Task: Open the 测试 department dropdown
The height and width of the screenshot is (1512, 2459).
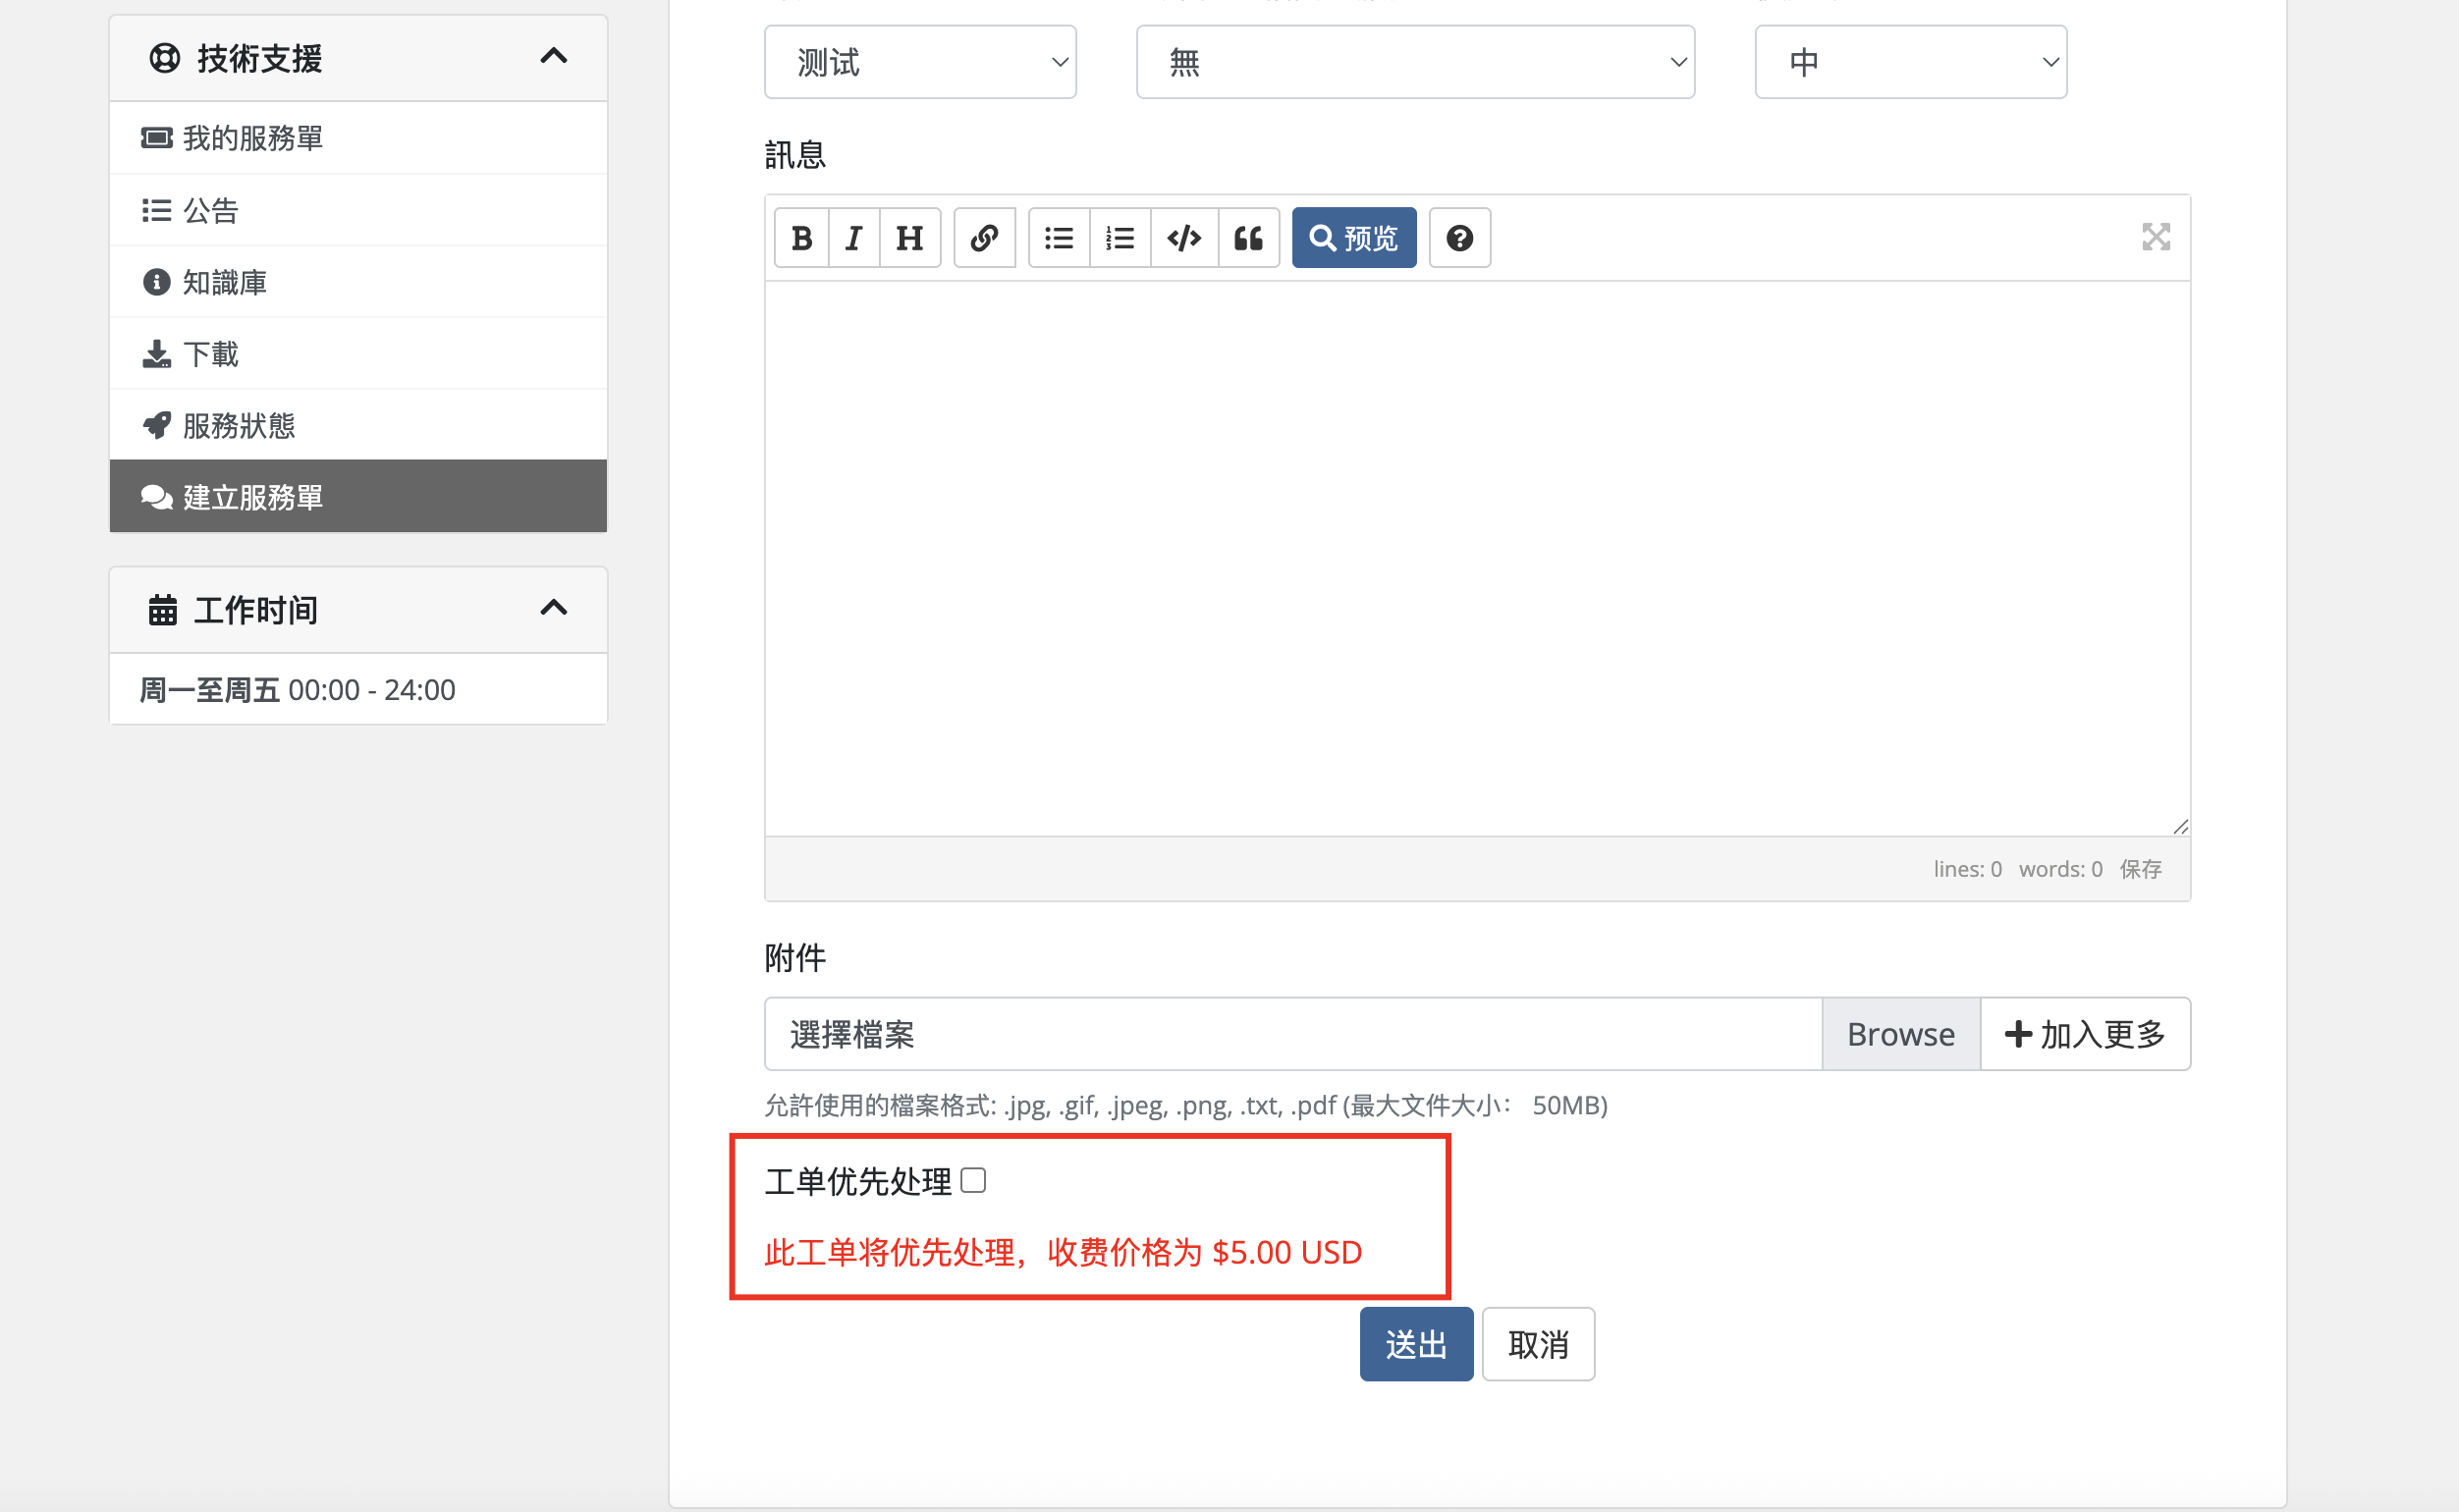Action: point(919,62)
